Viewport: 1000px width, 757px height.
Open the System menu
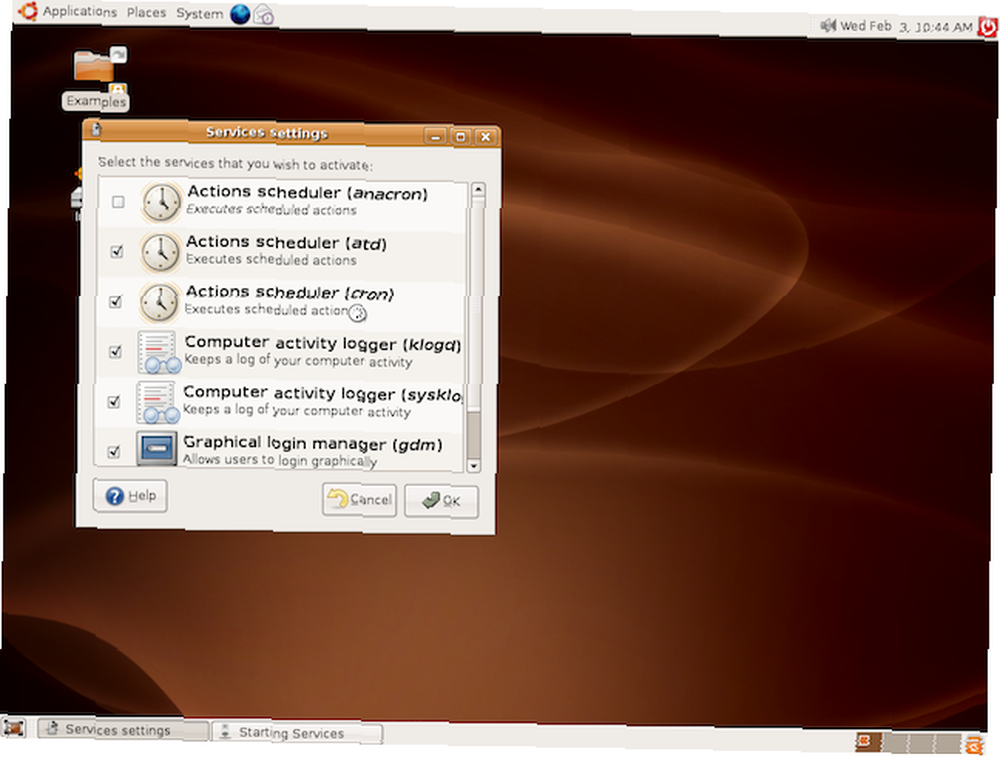click(199, 13)
